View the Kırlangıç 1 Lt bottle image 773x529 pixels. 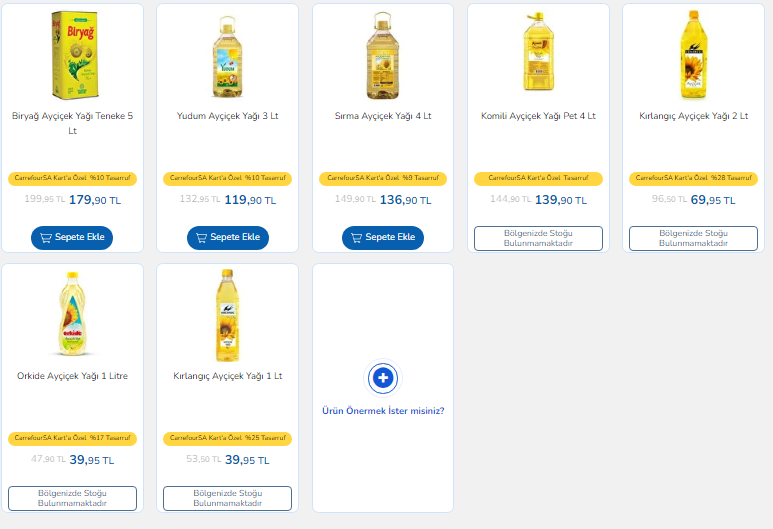coord(227,314)
